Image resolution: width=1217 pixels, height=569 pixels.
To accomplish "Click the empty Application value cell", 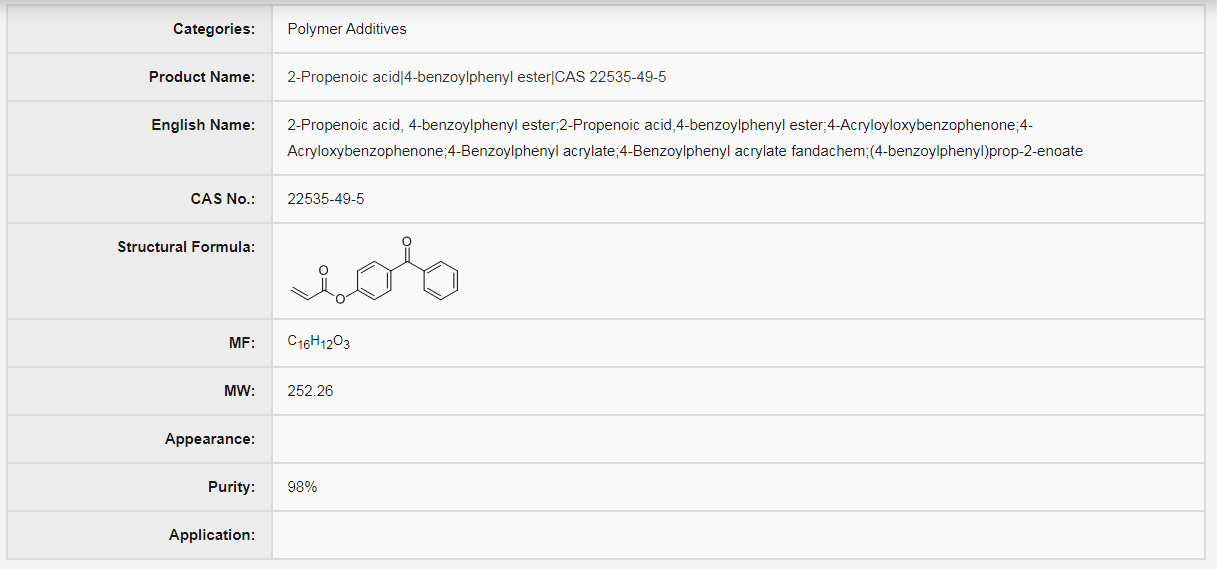I will (738, 535).
